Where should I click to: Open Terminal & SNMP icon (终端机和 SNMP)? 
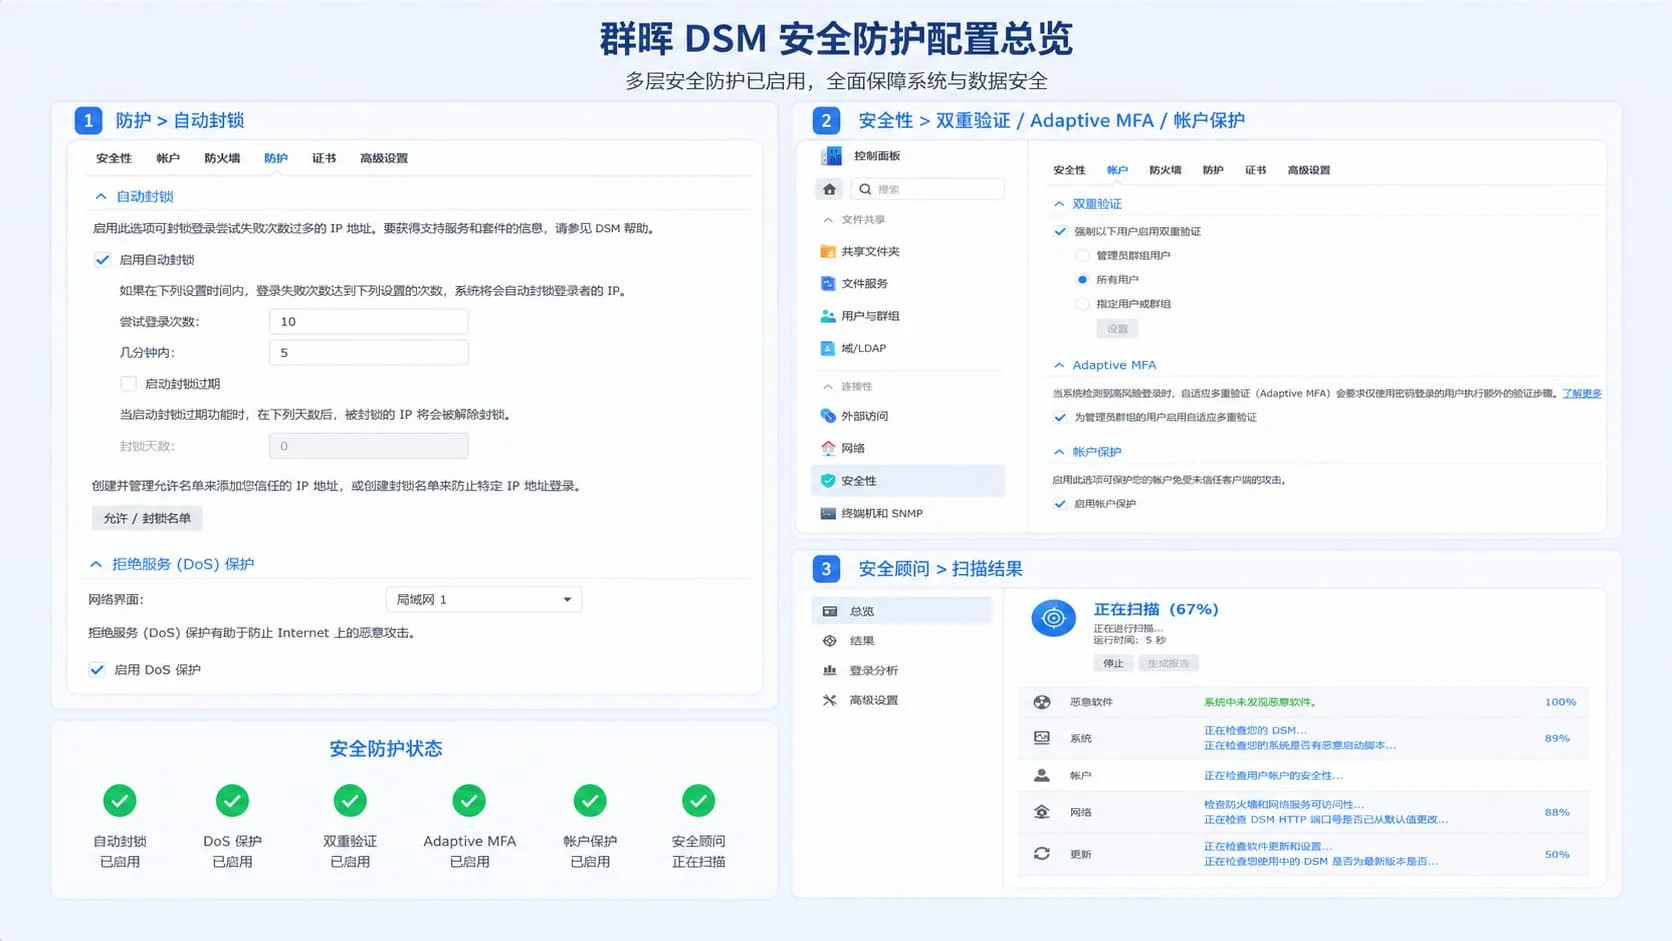[x=828, y=513]
